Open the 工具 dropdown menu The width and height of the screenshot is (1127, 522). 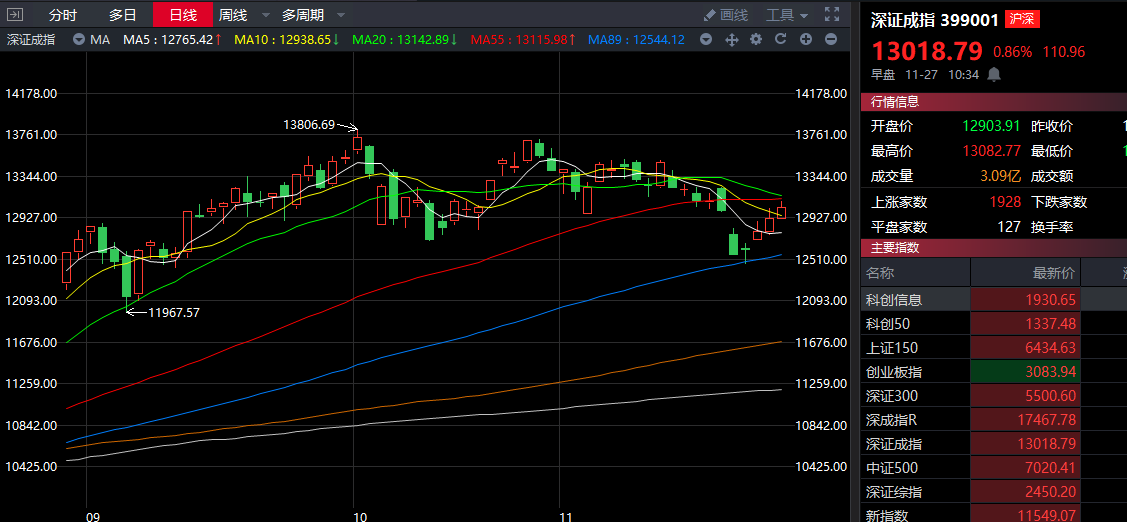(787, 15)
